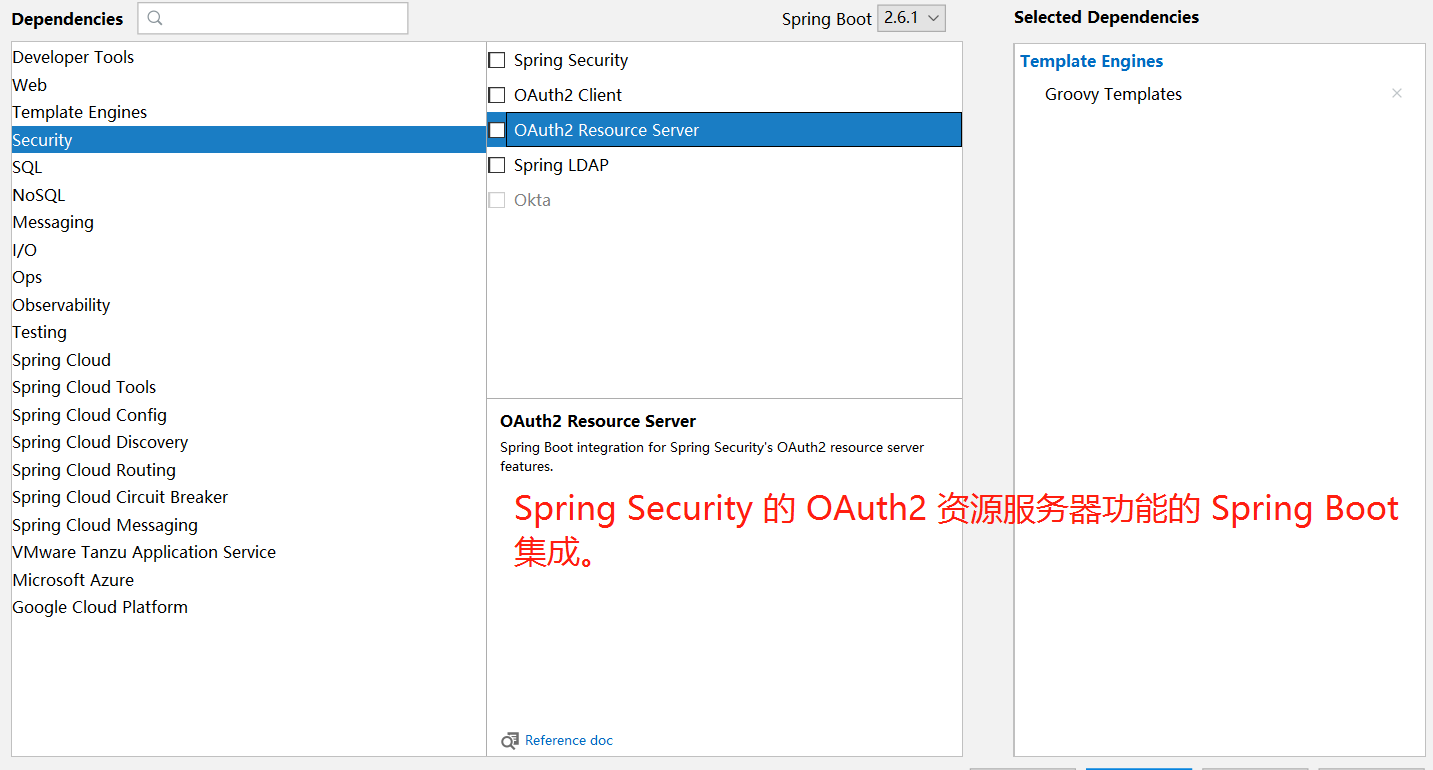The width and height of the screenshot is (1433, 770).
Task: Click the Reference doc link
Action: pyautogui.click(x=568, y=740)
